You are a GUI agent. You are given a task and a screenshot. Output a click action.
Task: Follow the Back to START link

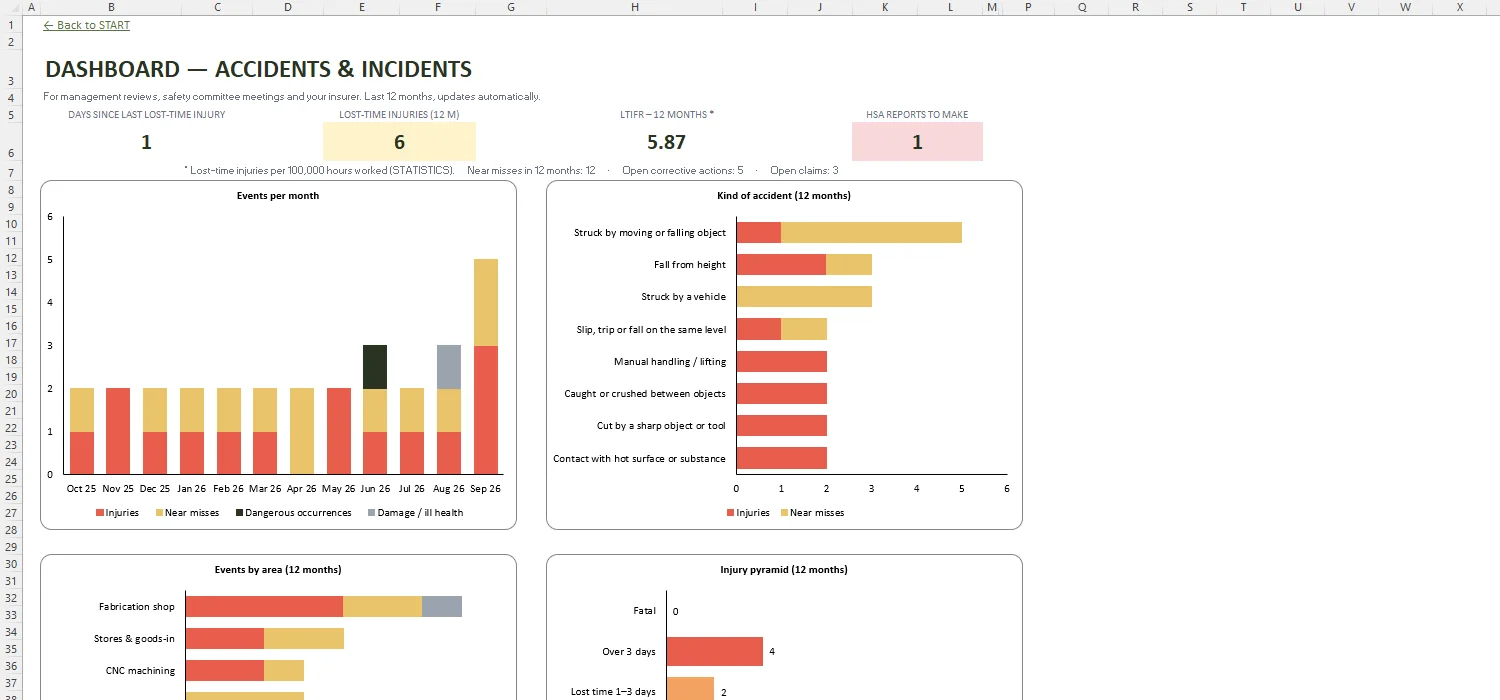[x=87, y=25]
